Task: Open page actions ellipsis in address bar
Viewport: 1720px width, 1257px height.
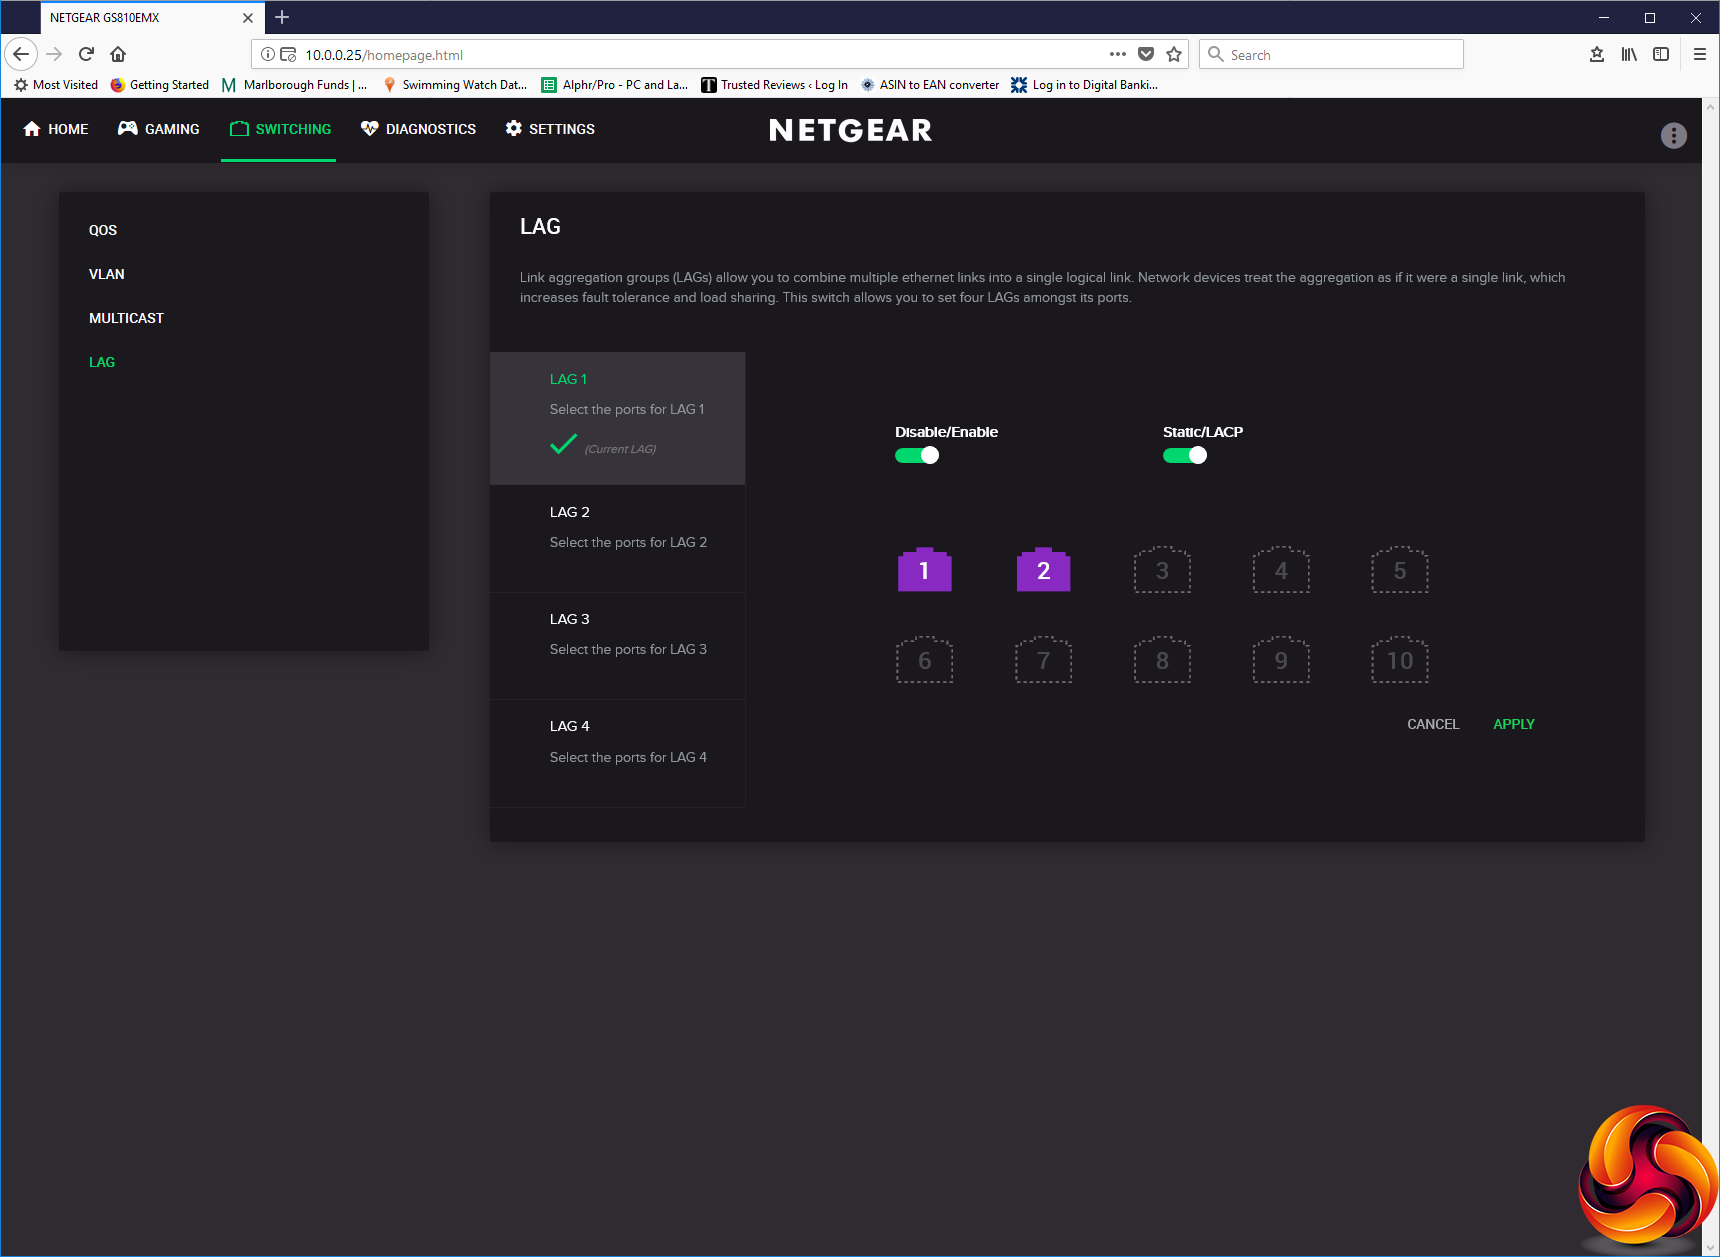Action: click(x=1118, y=54)
